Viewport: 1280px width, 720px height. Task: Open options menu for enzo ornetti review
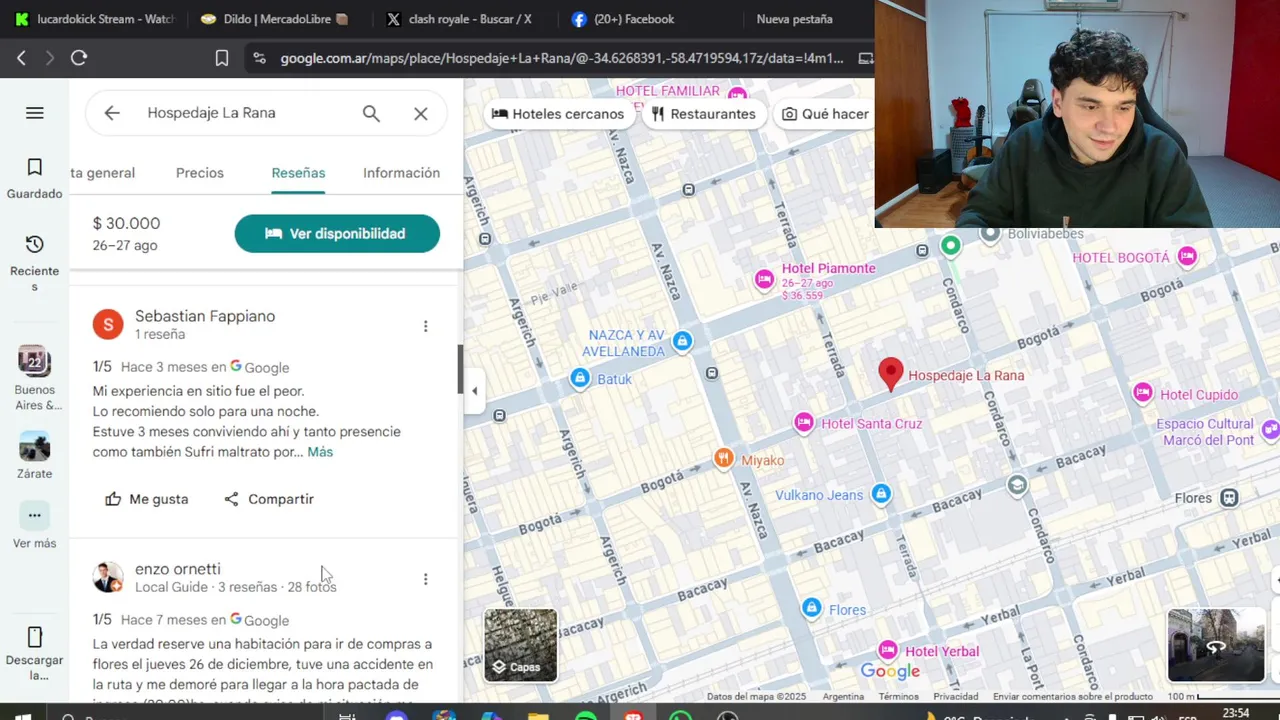(x=425, y=579)
